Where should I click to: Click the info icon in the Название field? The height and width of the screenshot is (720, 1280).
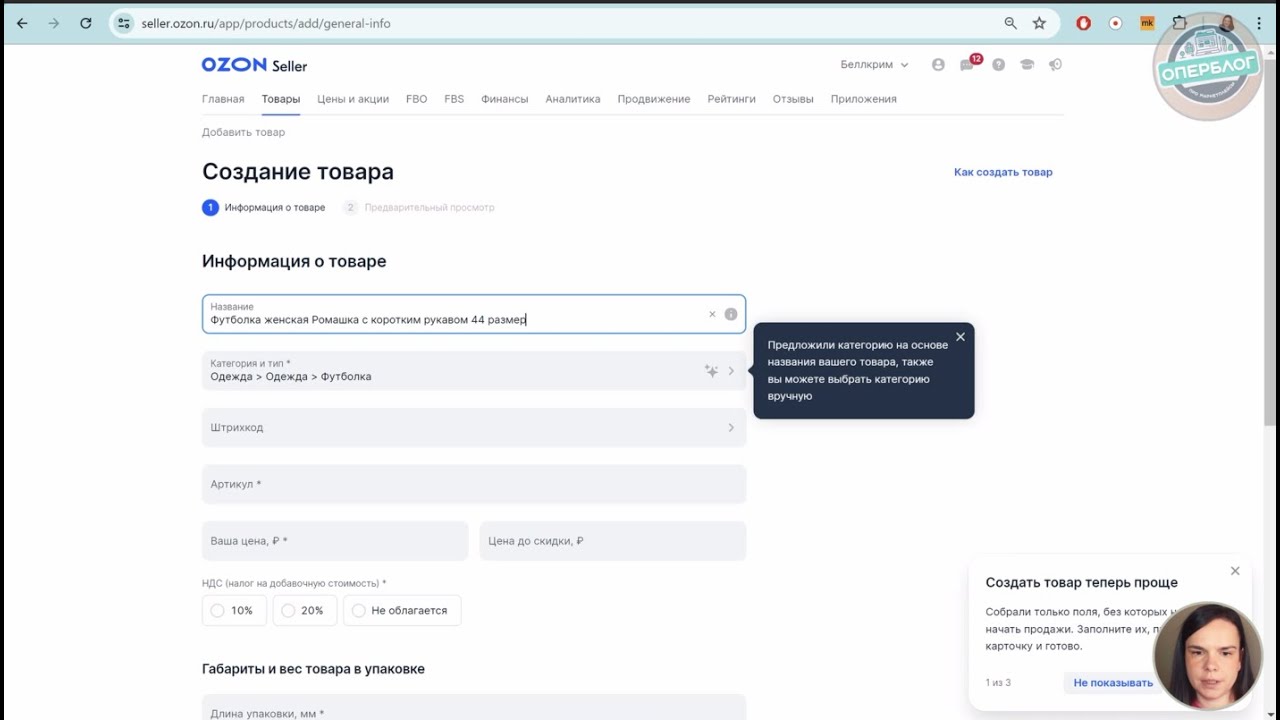pos(731,314)
